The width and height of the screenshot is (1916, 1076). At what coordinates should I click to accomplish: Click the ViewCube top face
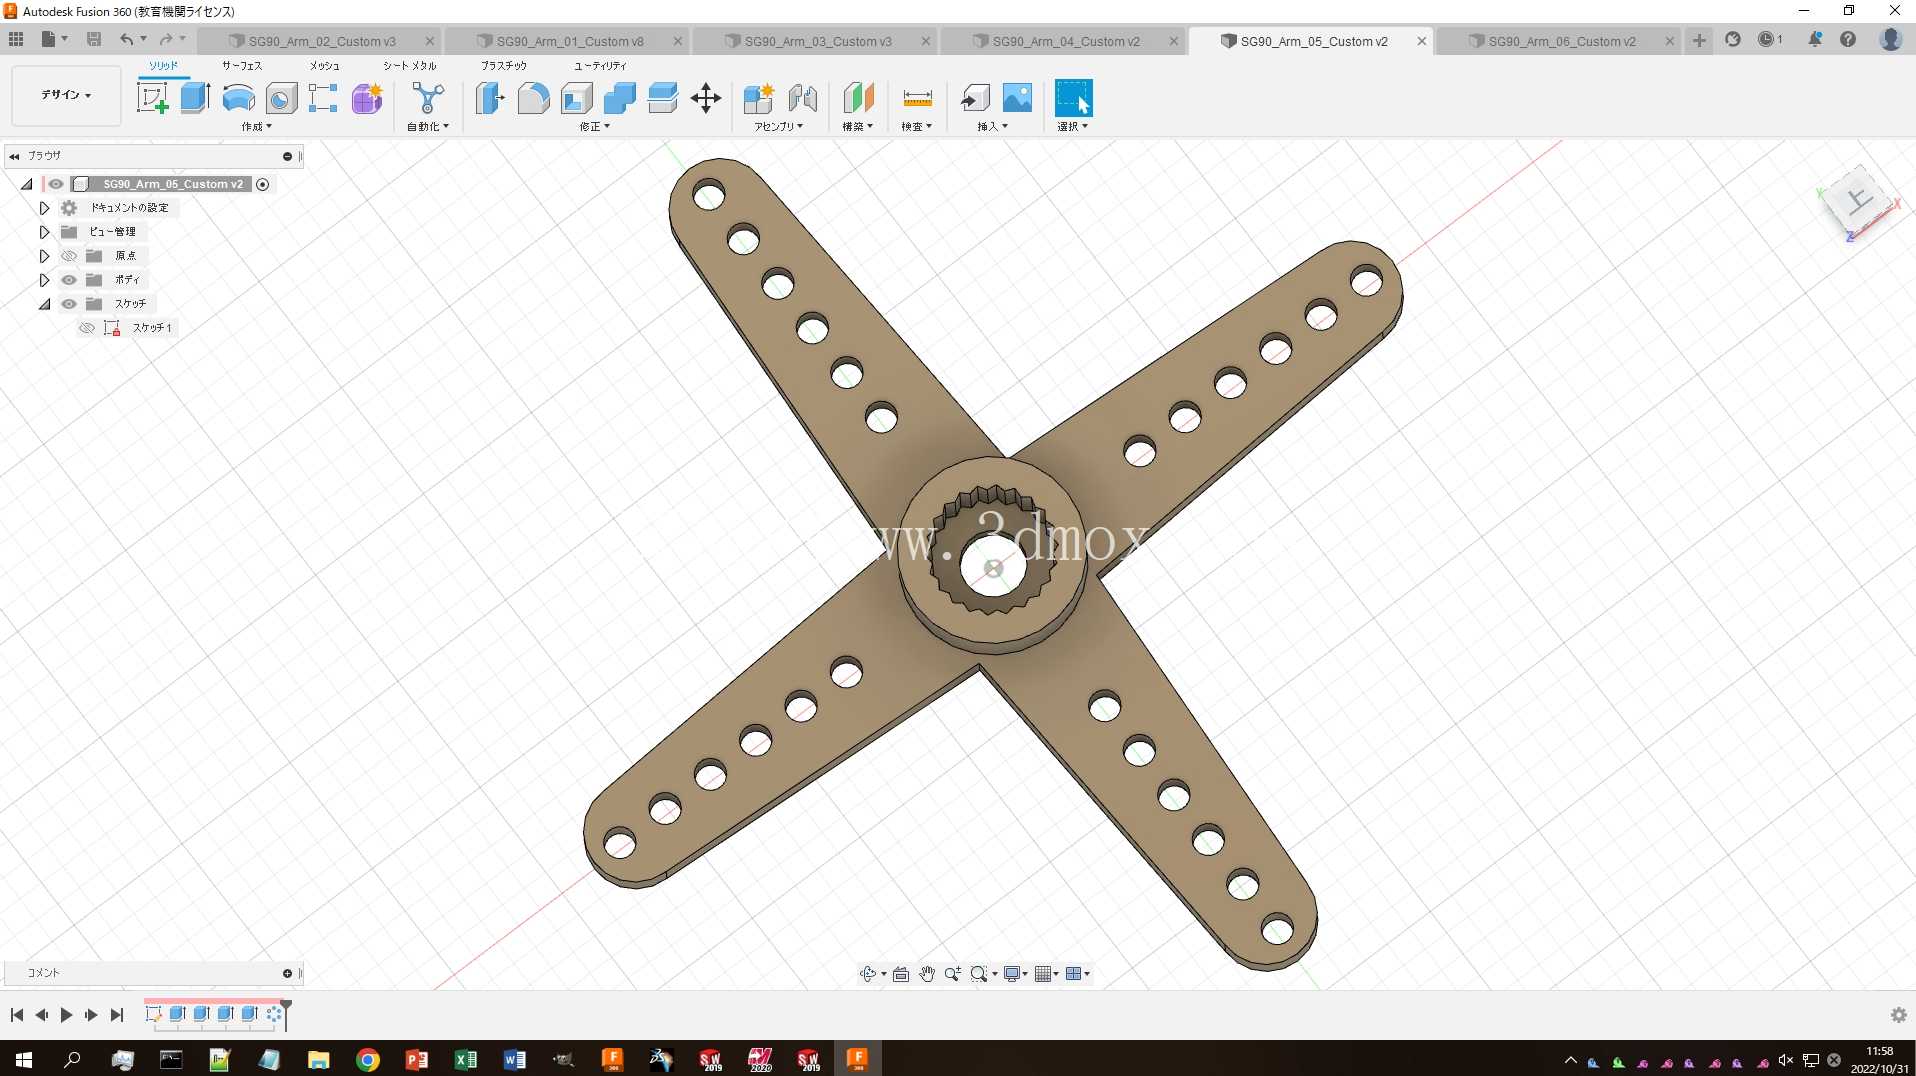pyautogui.click(x=1858, y=202)
